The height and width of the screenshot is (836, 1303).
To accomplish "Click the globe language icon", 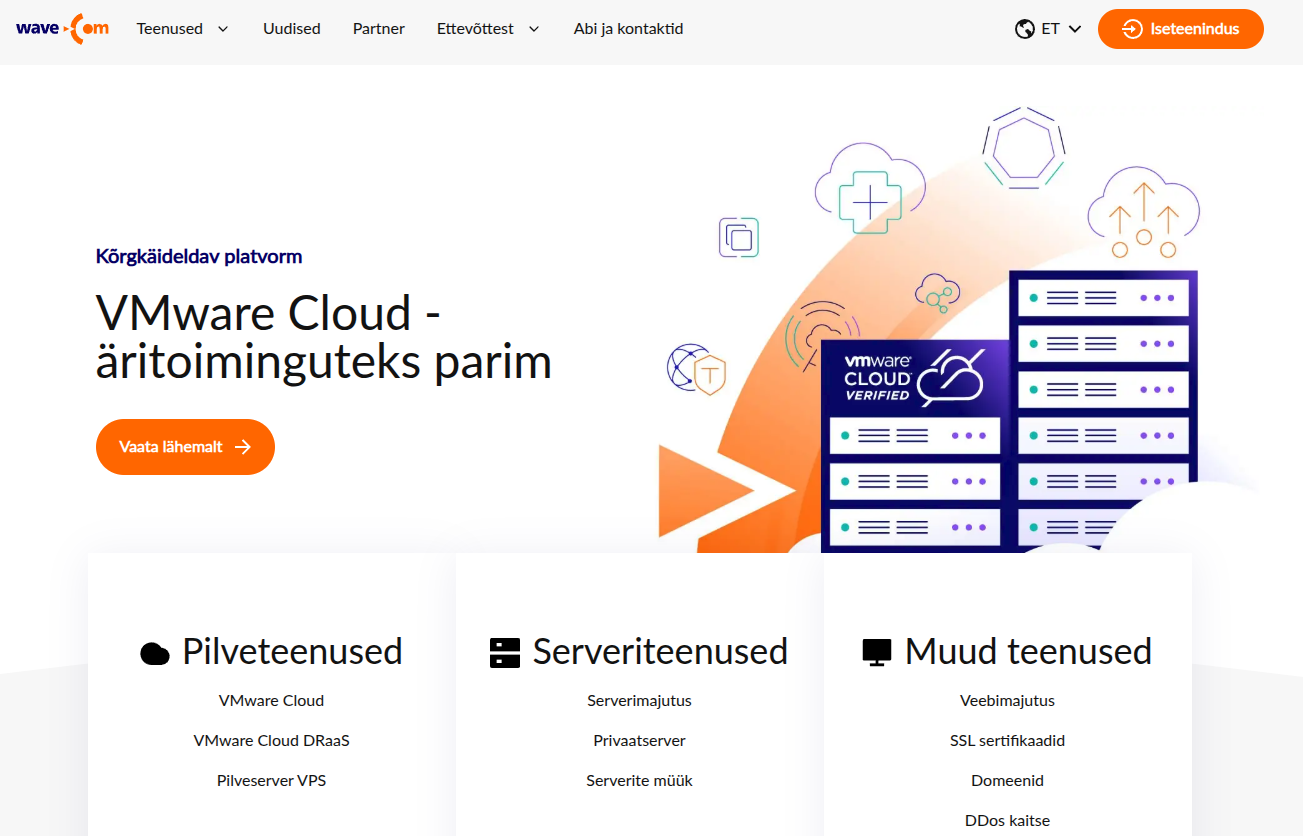I will pyautogui.click(x=1024, y=29).
